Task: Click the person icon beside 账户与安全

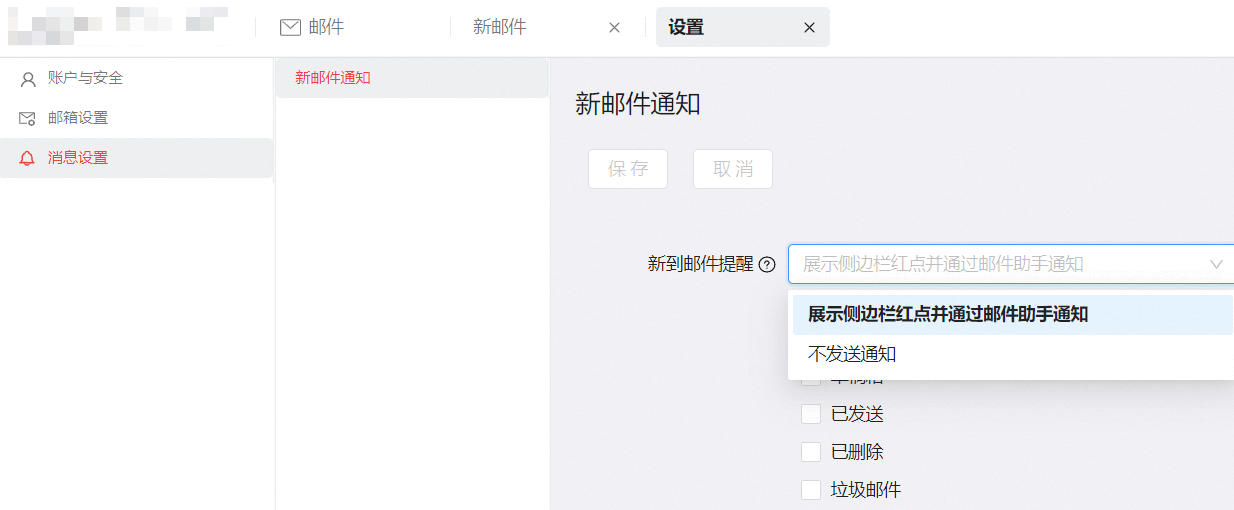Action: point(28,79)
